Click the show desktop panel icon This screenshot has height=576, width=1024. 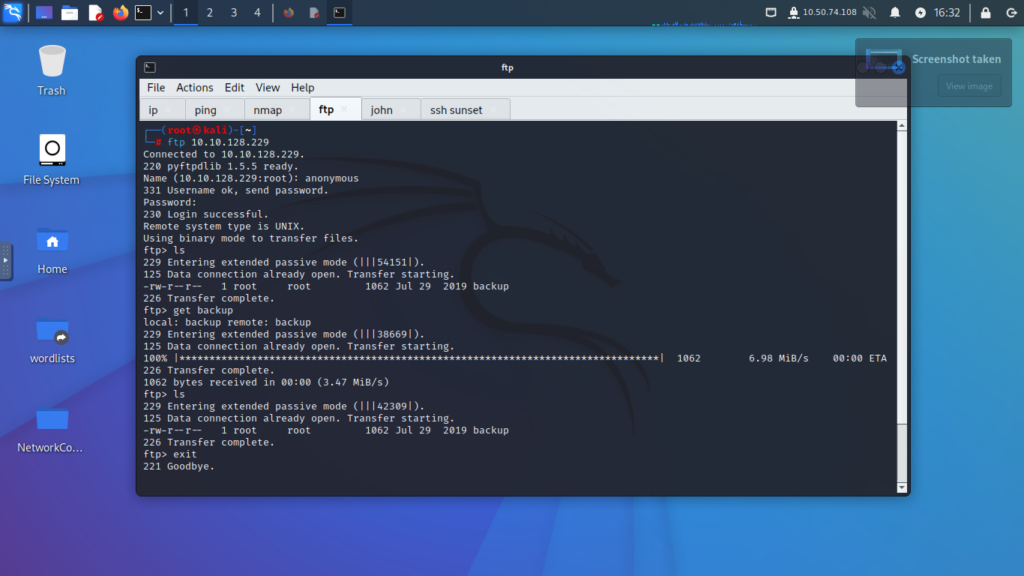point(44,13)
